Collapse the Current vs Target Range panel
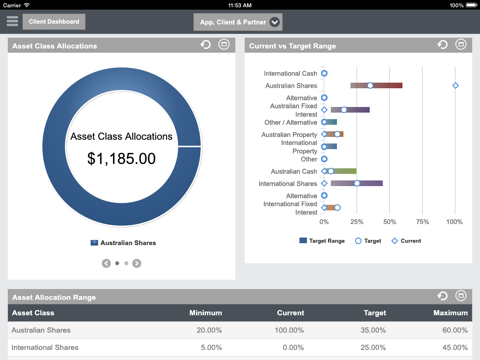Screen dimensions: 480x360 click(461, 44)
